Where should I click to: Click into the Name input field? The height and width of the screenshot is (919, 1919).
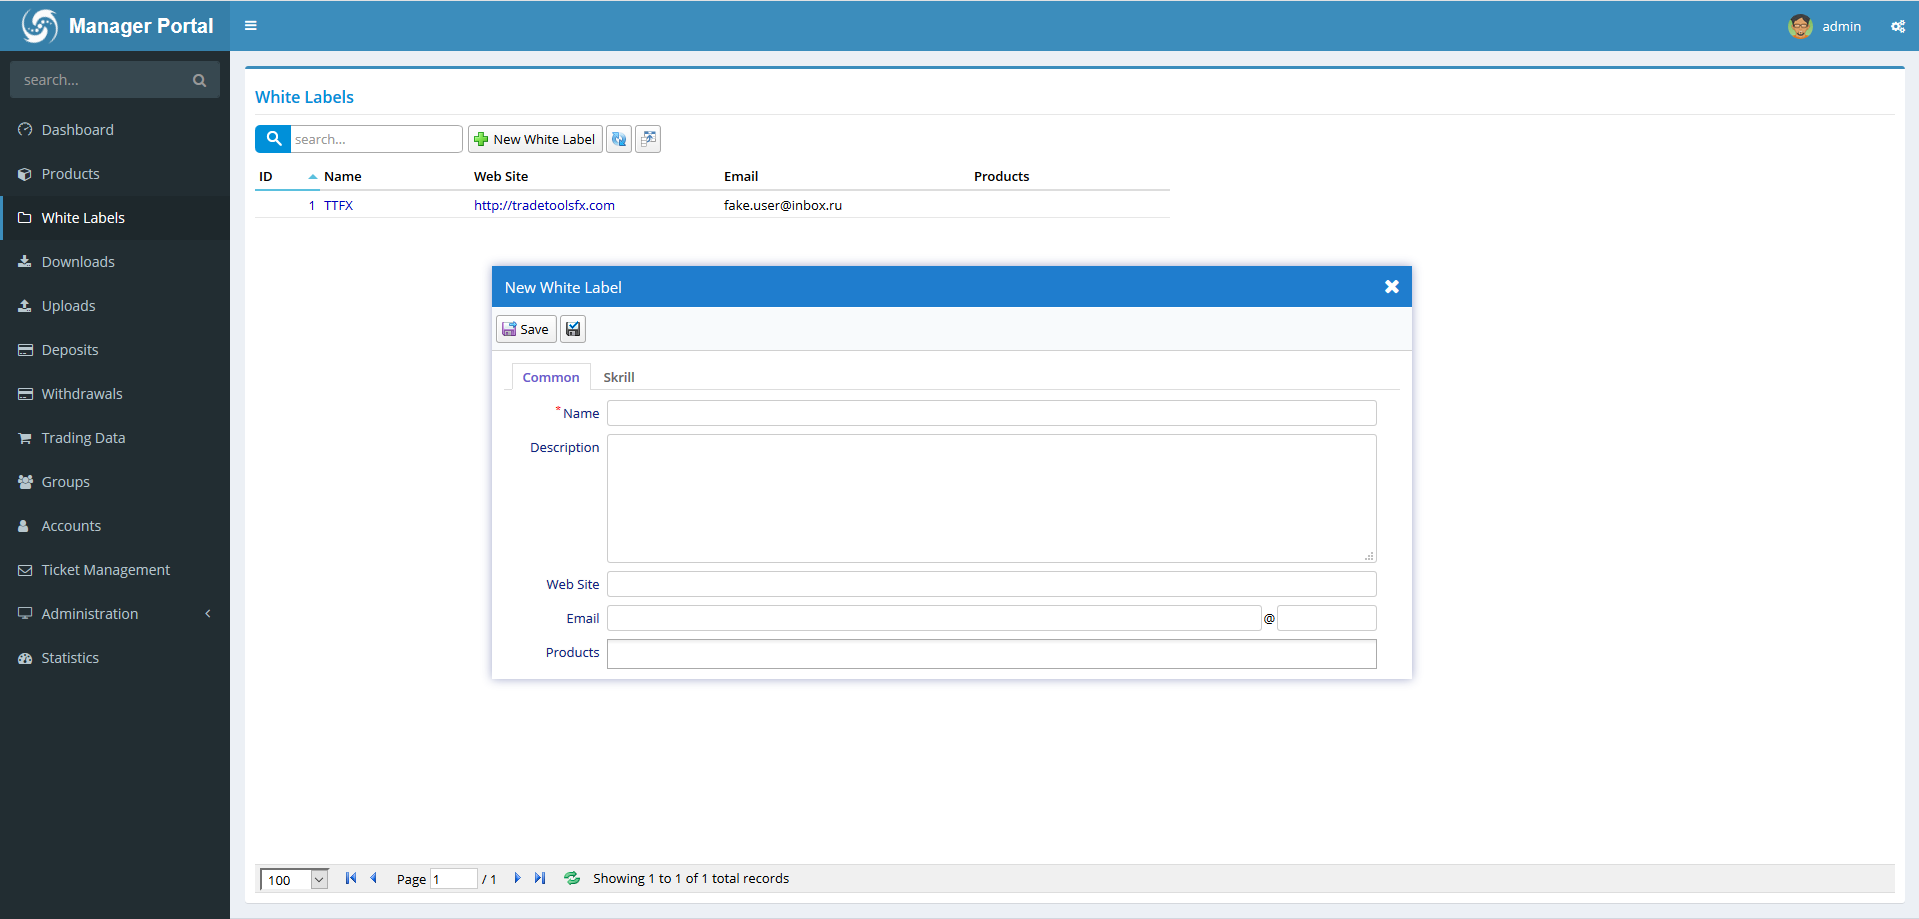click(991, 413)
